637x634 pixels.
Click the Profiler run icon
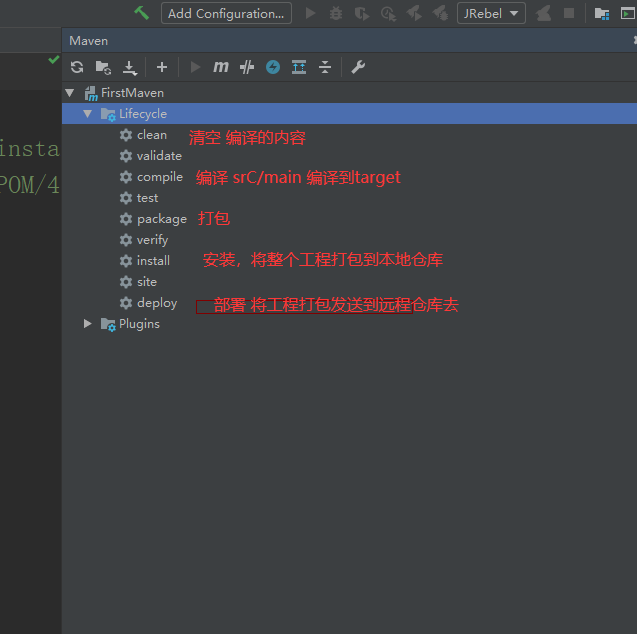(388, 14)
